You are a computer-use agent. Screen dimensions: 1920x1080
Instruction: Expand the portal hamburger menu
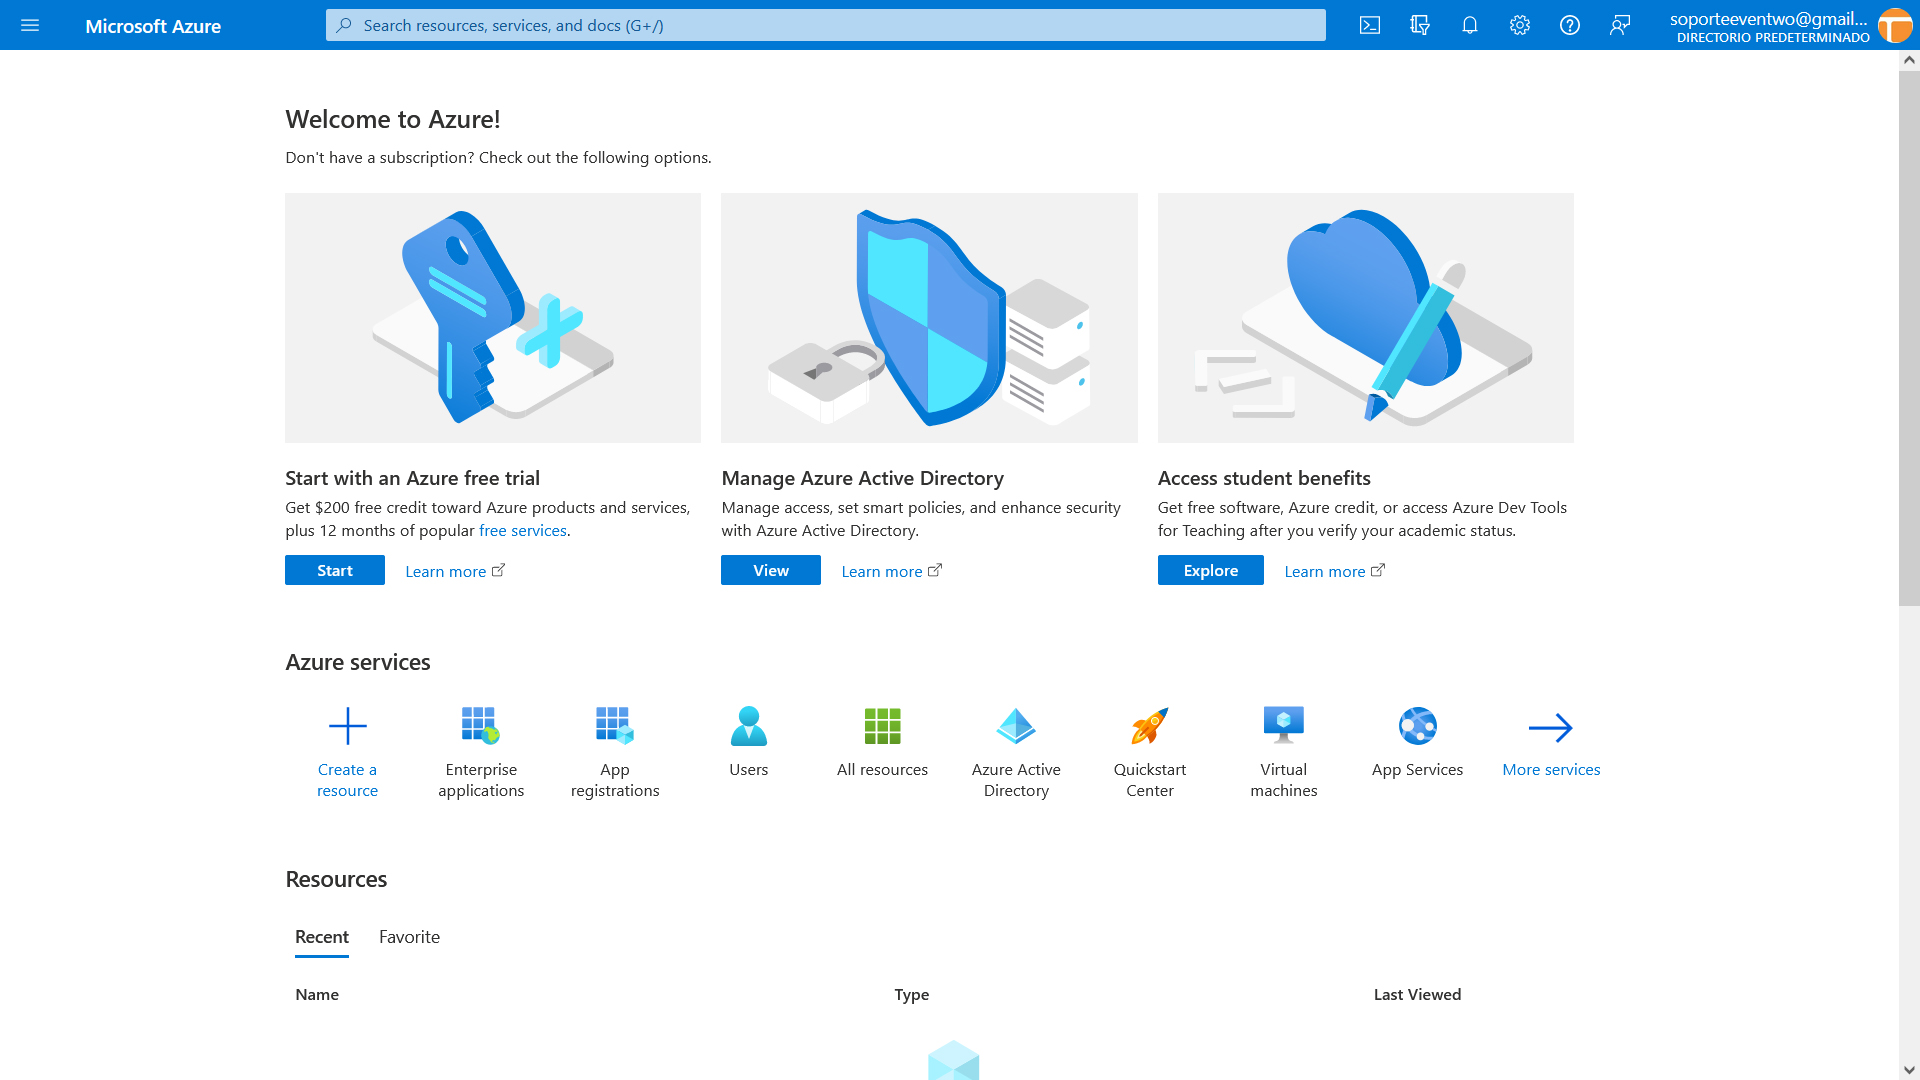30,25
